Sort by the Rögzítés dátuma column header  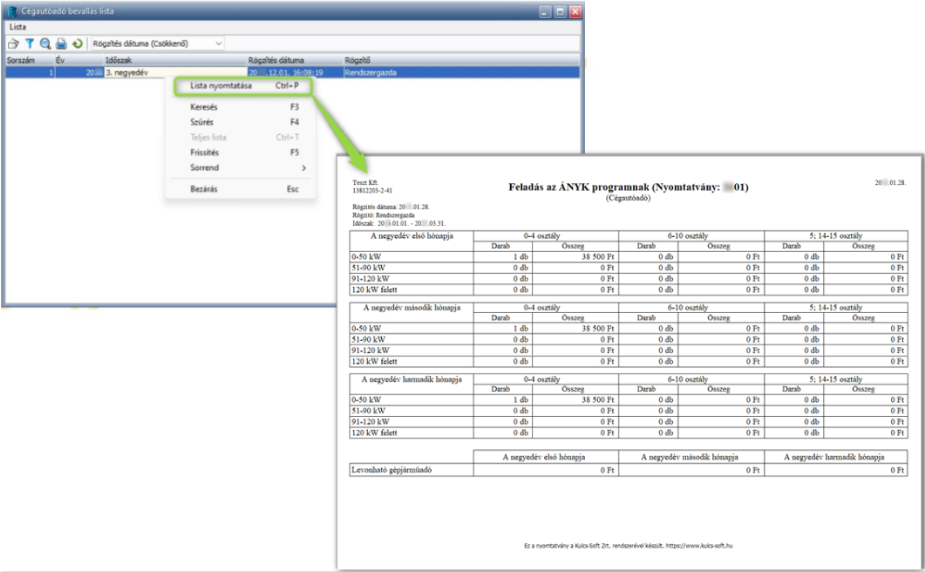coord(295,60)
